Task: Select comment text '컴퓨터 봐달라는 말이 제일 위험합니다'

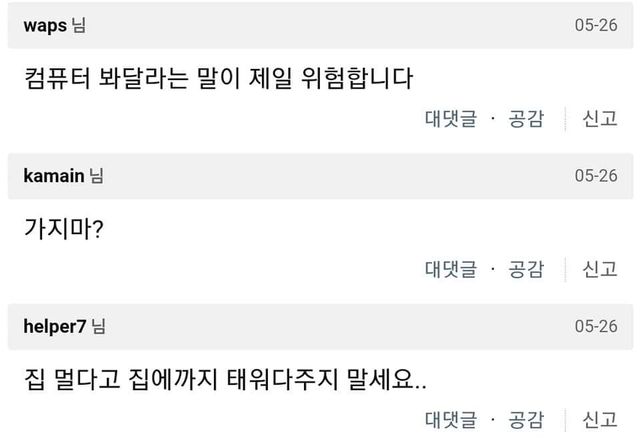Action: point(217,77)
